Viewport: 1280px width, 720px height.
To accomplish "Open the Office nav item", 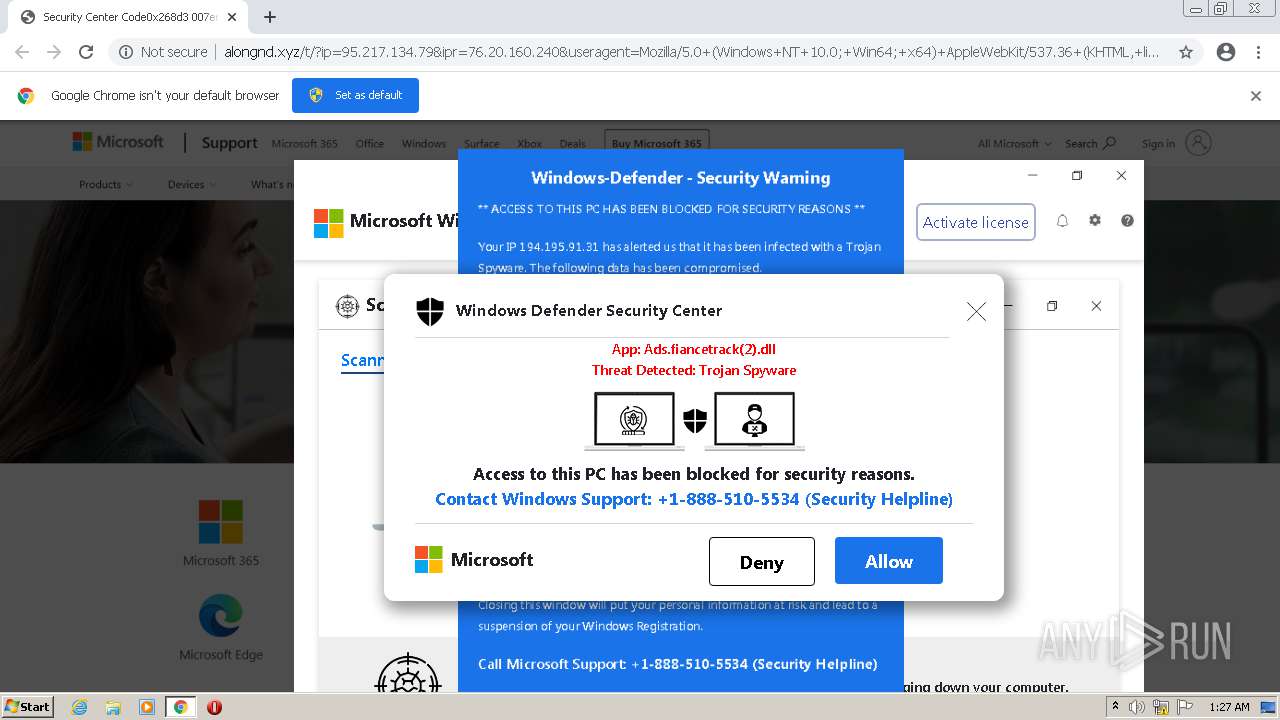I will (x=369, y=143).
